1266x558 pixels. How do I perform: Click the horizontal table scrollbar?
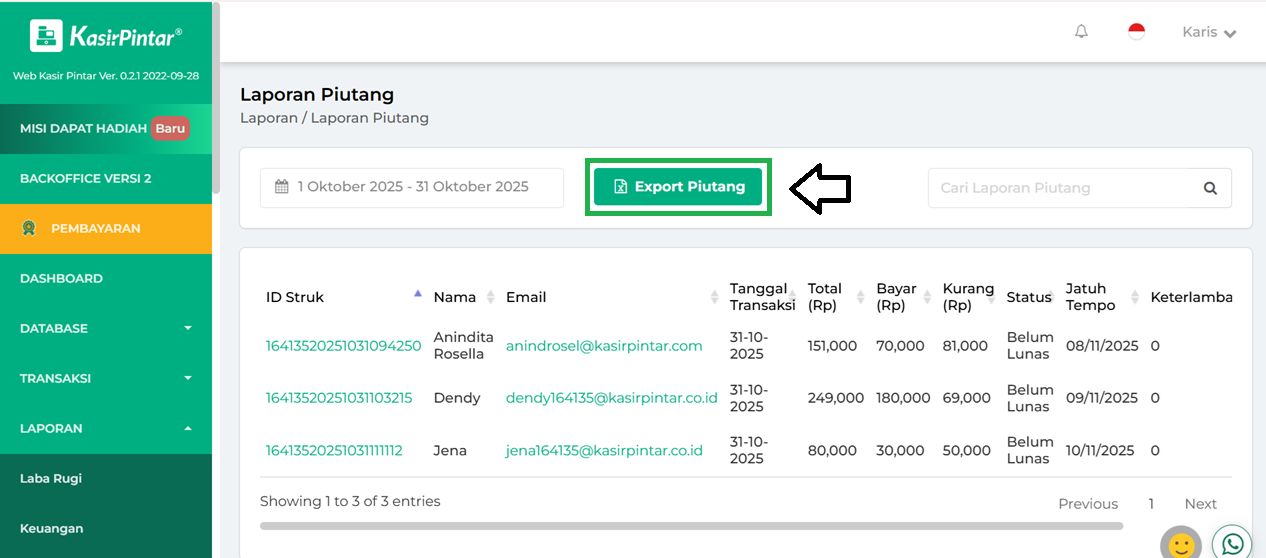(x=690, y=525)
